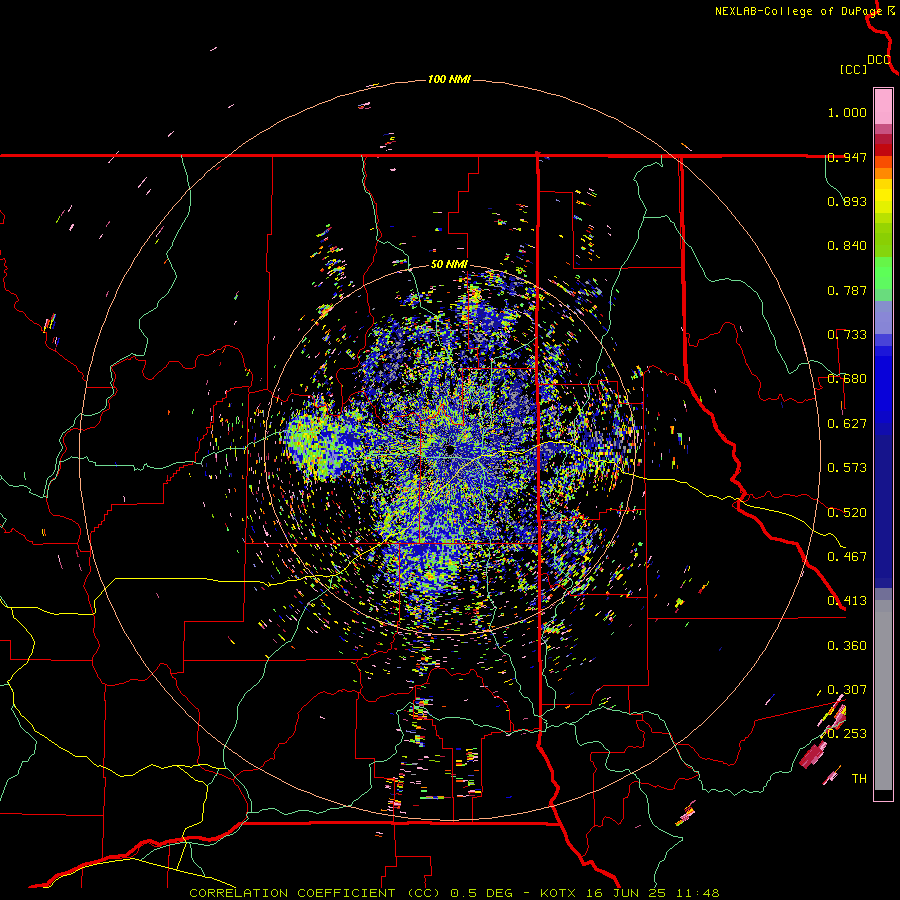Screen dimensions: 900x900
Task: Pick the yellow swatch on the color scale
Action: point(883,196)
